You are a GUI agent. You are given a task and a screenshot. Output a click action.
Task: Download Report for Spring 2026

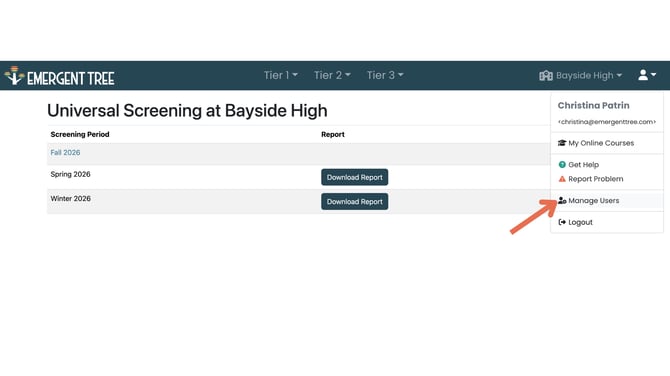pos(355,177)
